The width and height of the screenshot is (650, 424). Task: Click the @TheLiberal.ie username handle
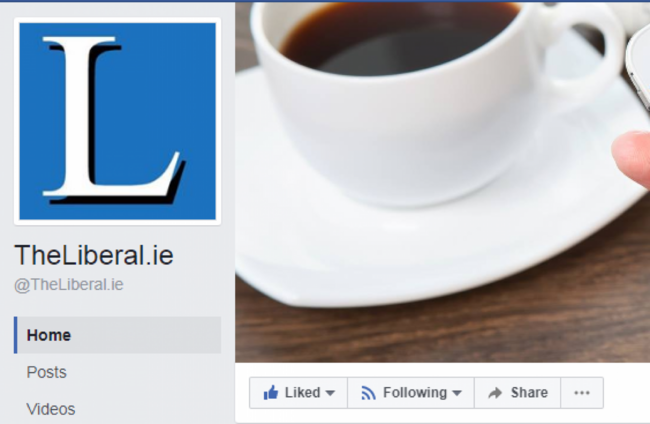(69, 285)
